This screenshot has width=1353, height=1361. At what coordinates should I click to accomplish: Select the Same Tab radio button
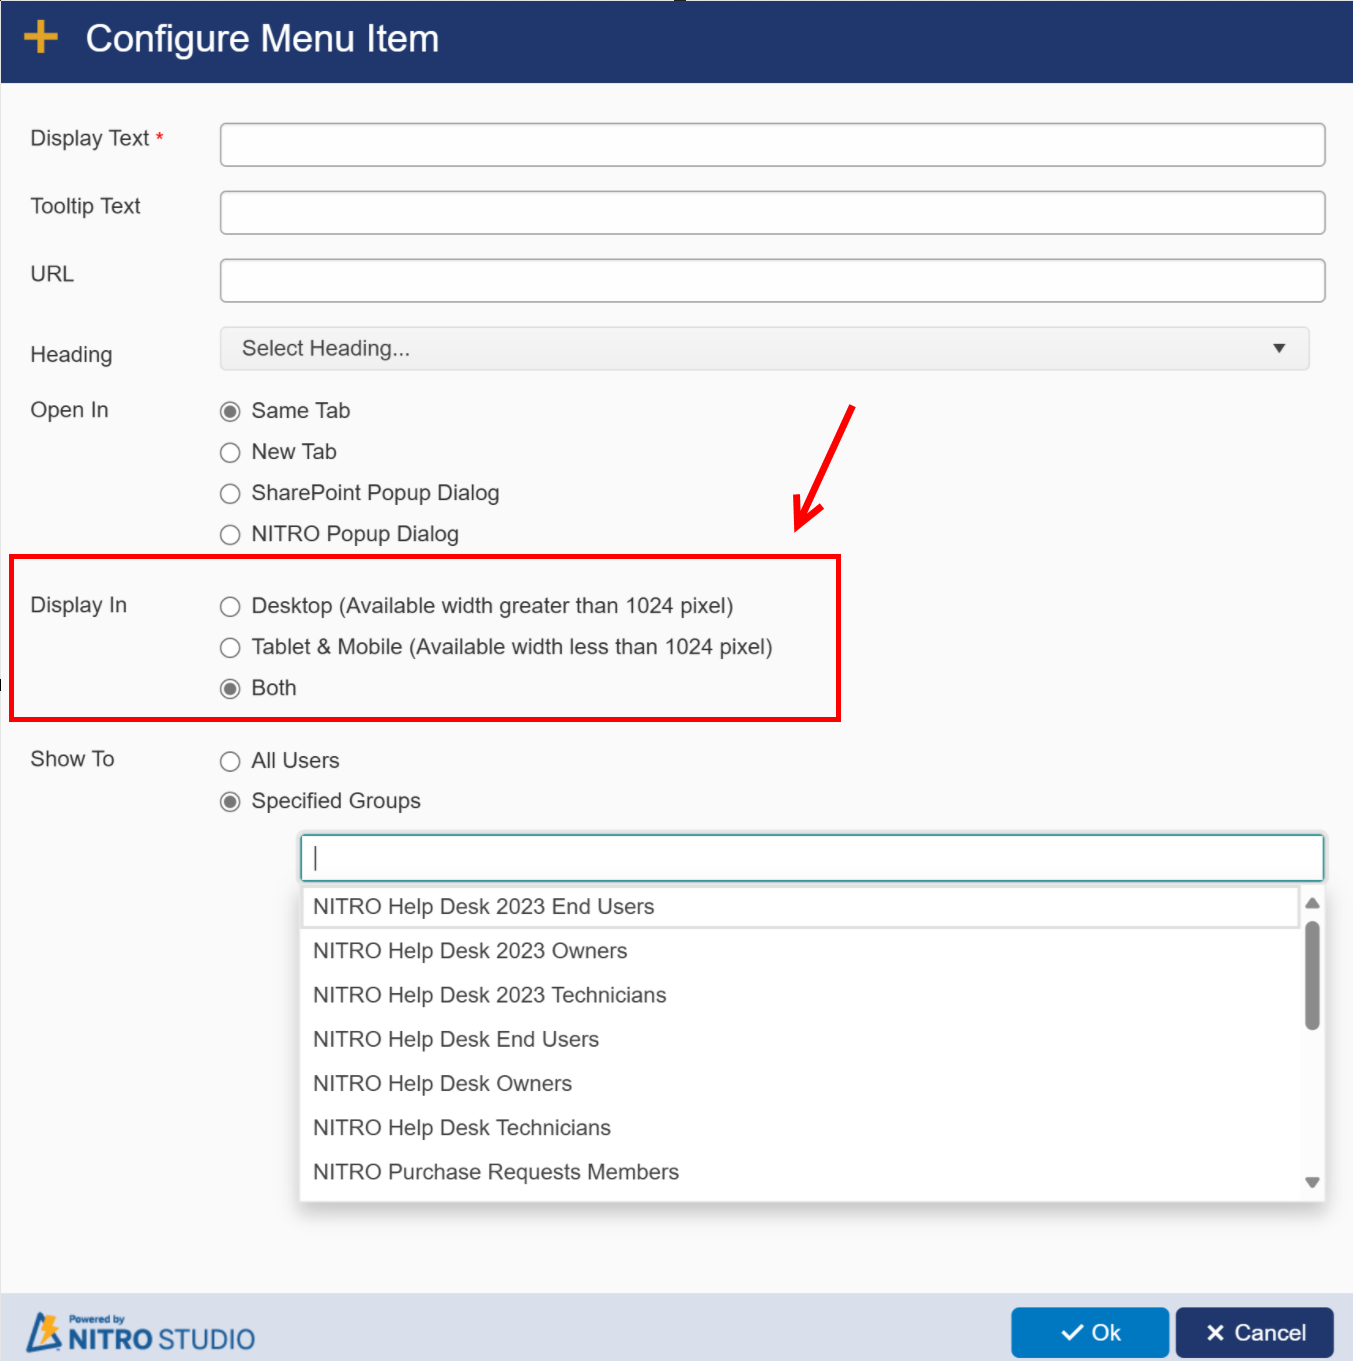[230, 412]
